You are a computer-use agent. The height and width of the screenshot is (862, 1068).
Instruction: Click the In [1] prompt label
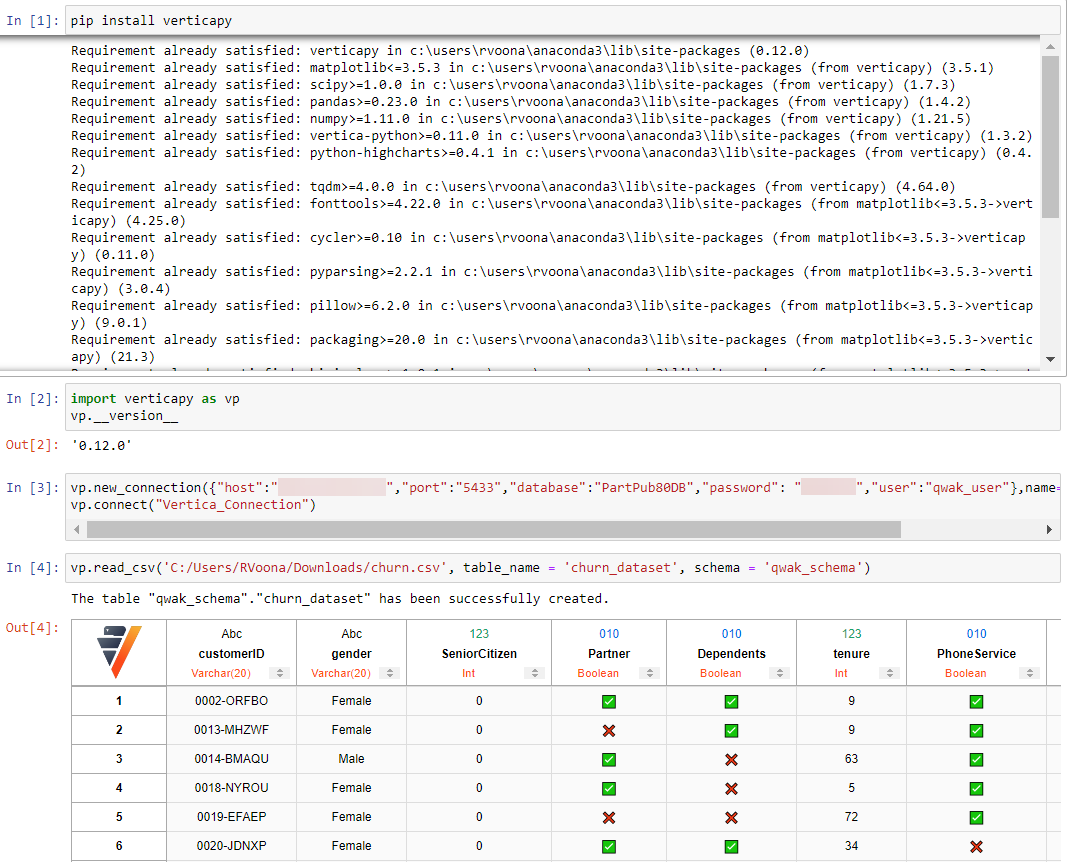tap(33, 20)
